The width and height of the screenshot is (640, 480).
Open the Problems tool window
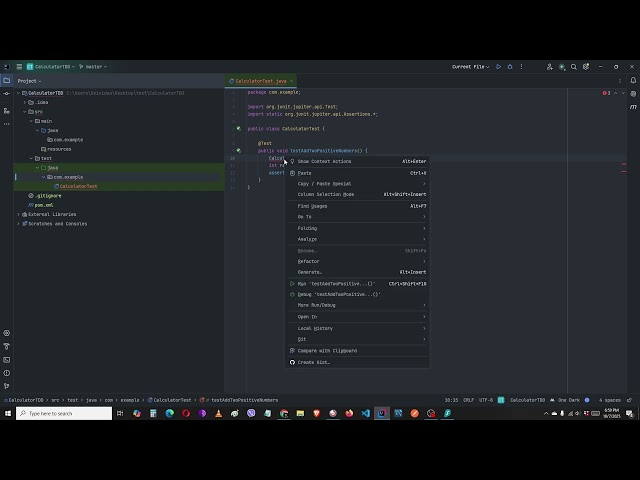tap(7, 373)
